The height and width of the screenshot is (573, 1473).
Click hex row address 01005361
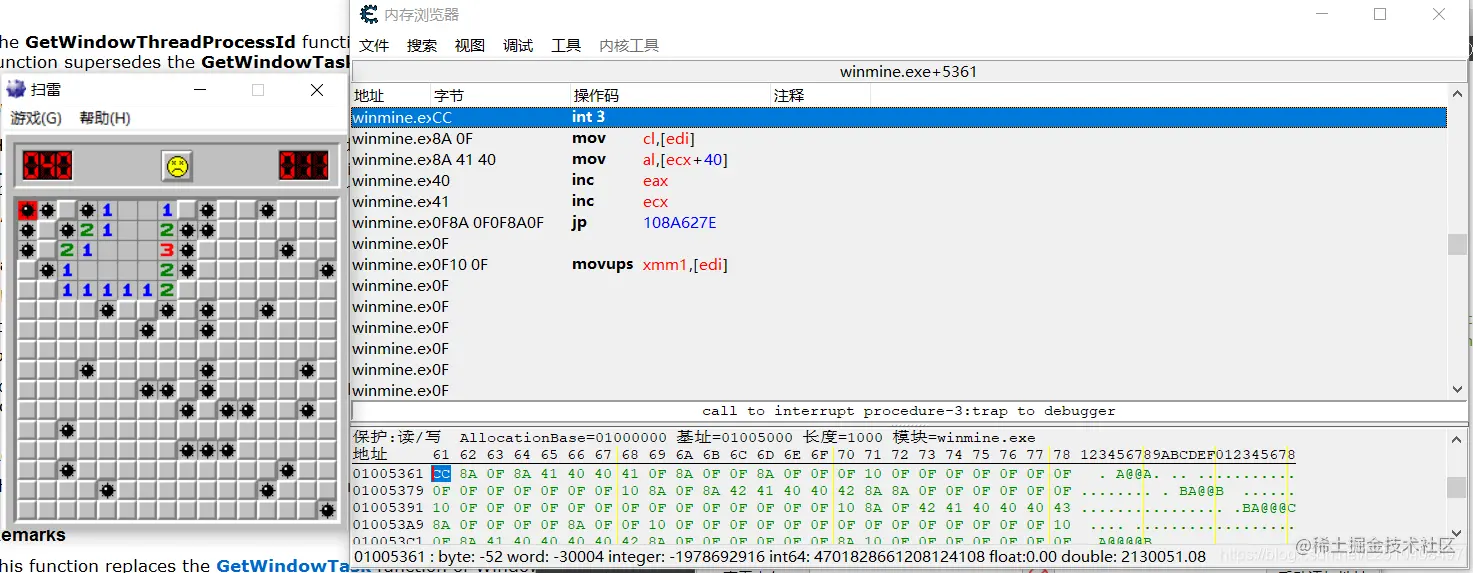pyautogui.click(x=388, y=474)
